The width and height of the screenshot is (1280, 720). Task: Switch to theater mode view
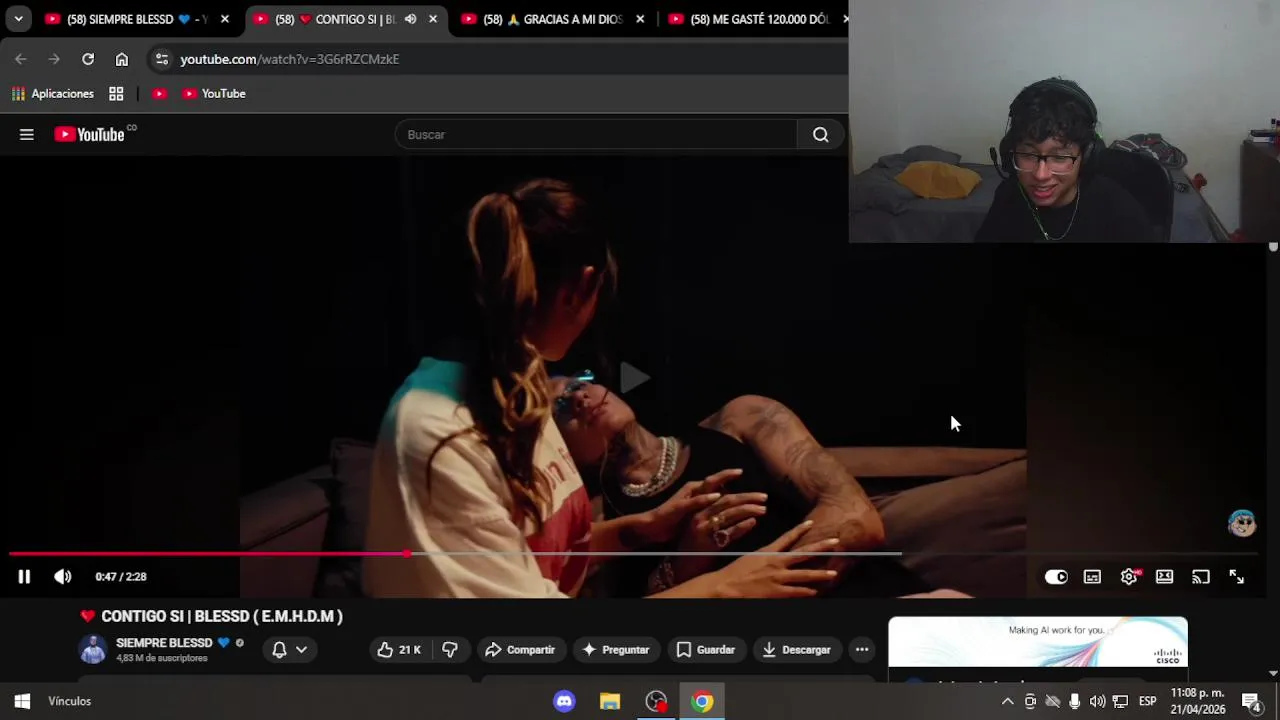(1165, 577)
